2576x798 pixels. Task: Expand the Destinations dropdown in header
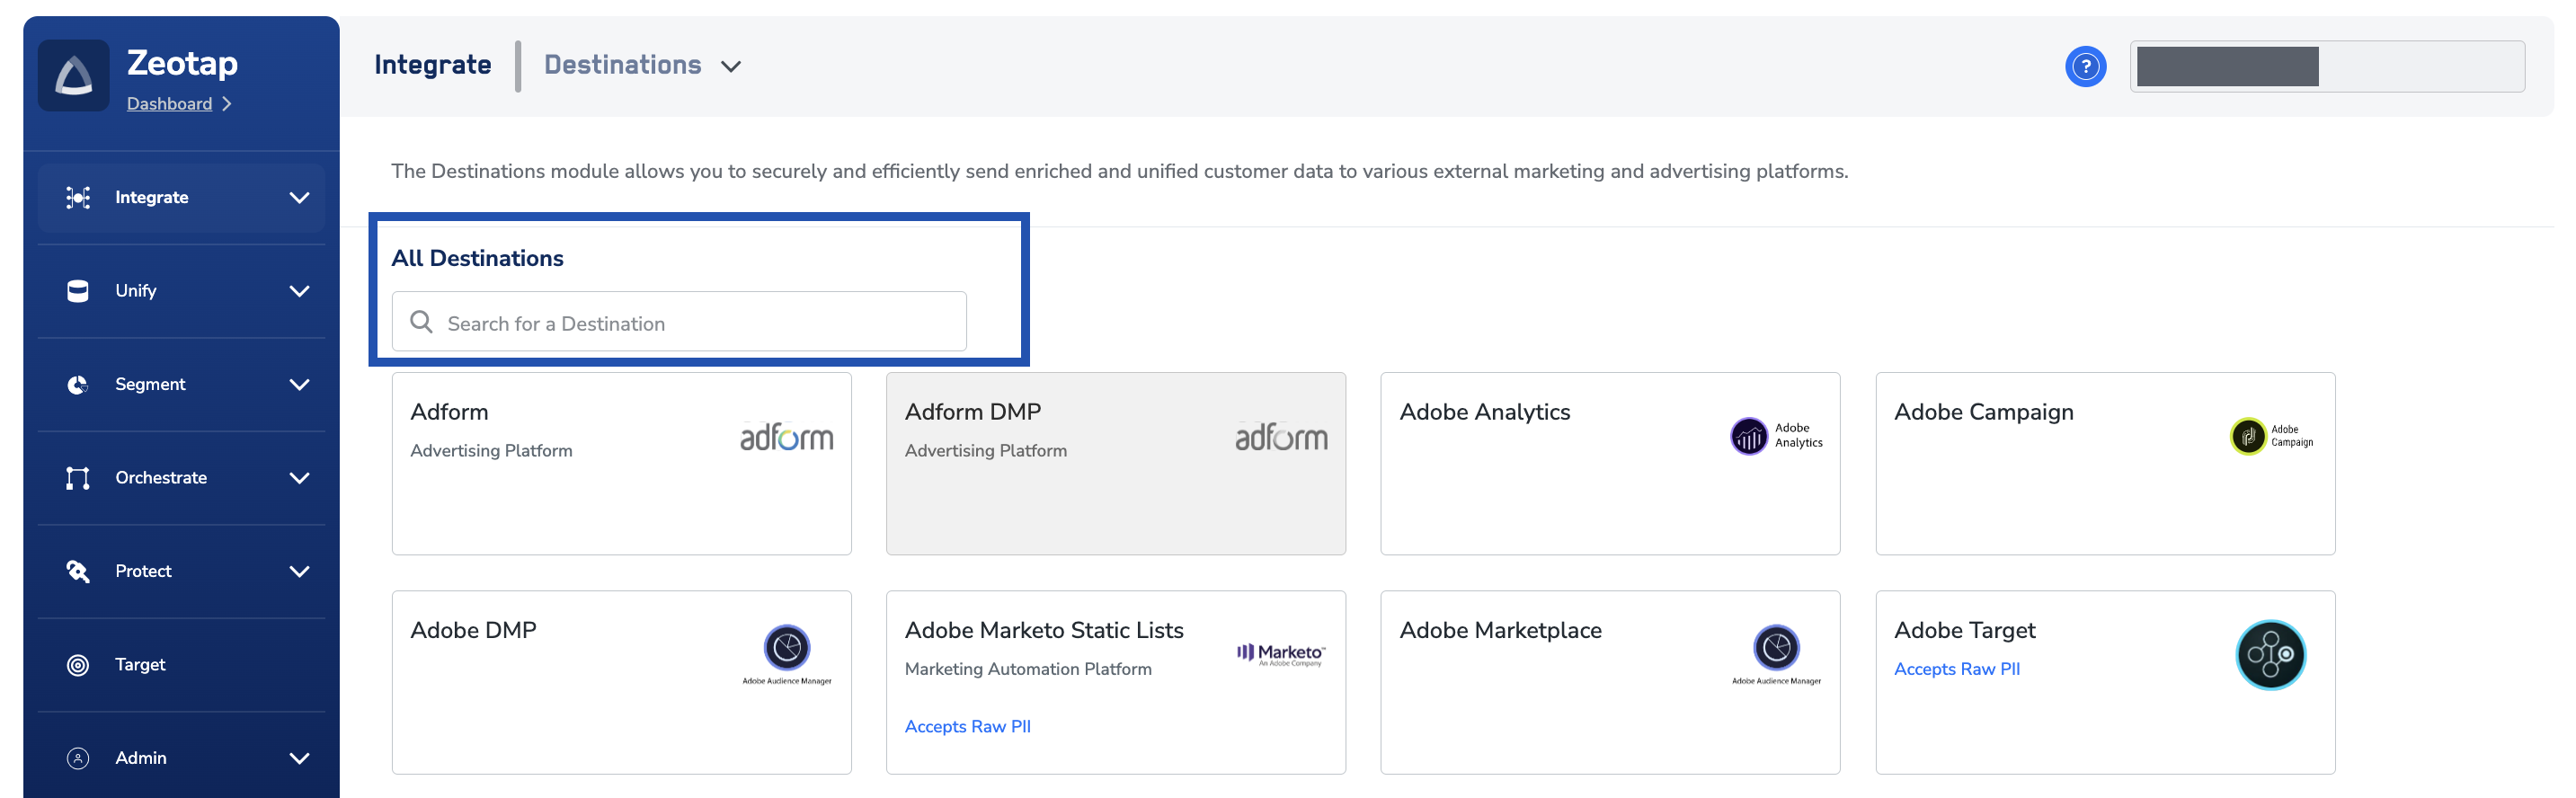pyautogui.click(x=731, y=67)
